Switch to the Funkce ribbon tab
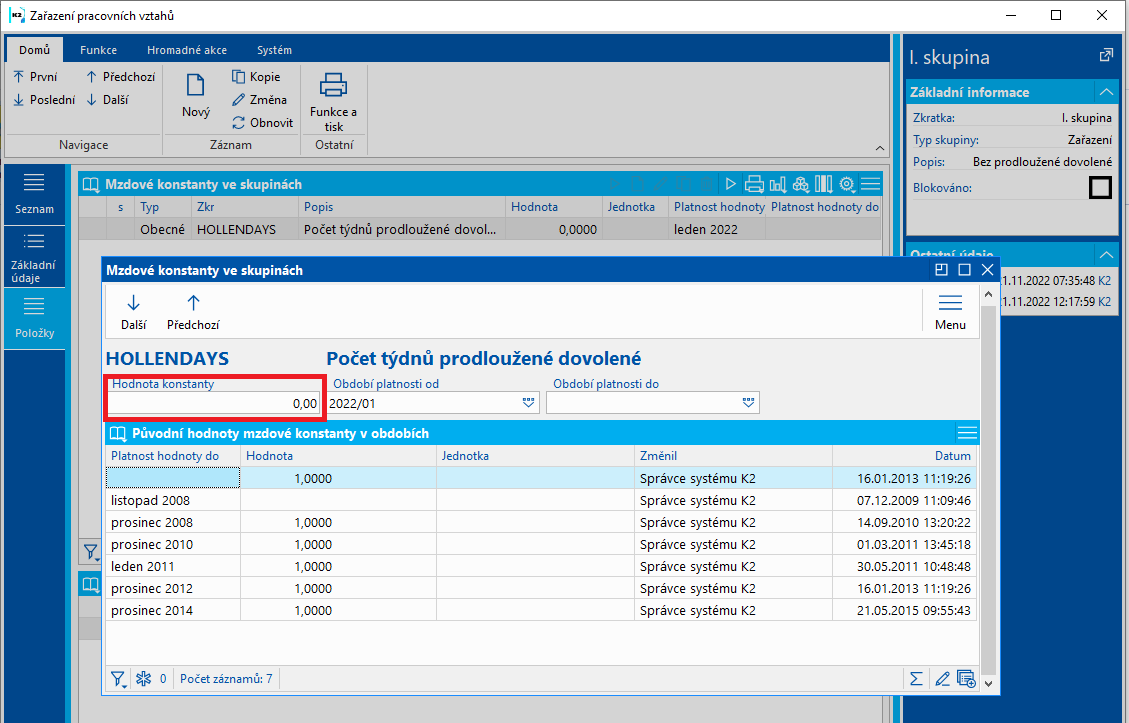The image size is (1129, 723). coord(99,50)
